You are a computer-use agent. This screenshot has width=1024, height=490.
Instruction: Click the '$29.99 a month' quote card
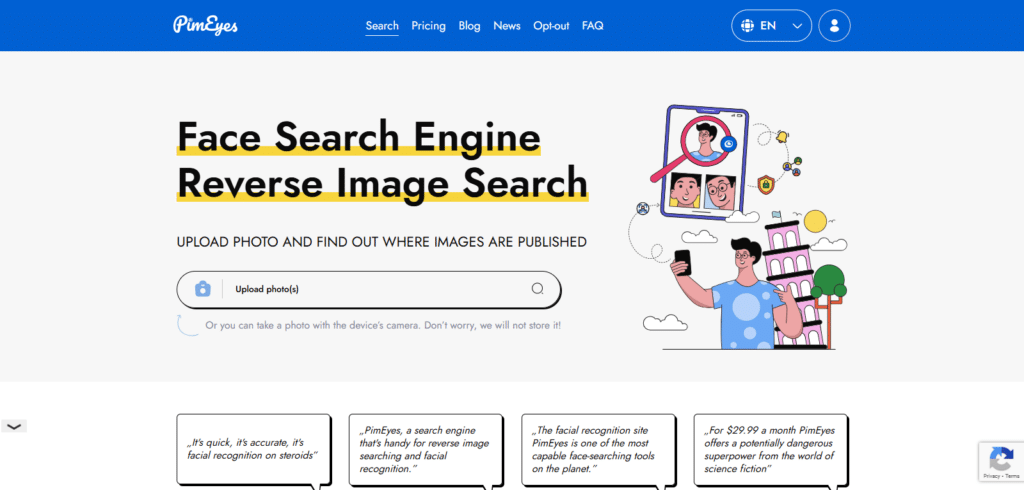[x=771, y=449]
